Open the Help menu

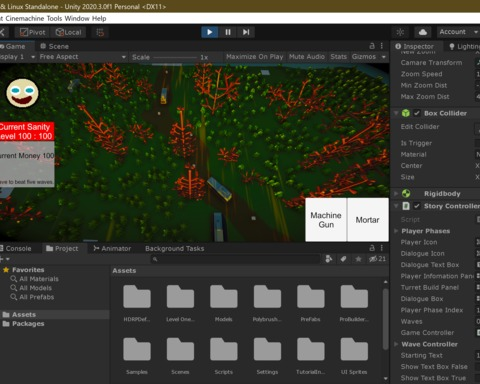click(x=99, y=18)
